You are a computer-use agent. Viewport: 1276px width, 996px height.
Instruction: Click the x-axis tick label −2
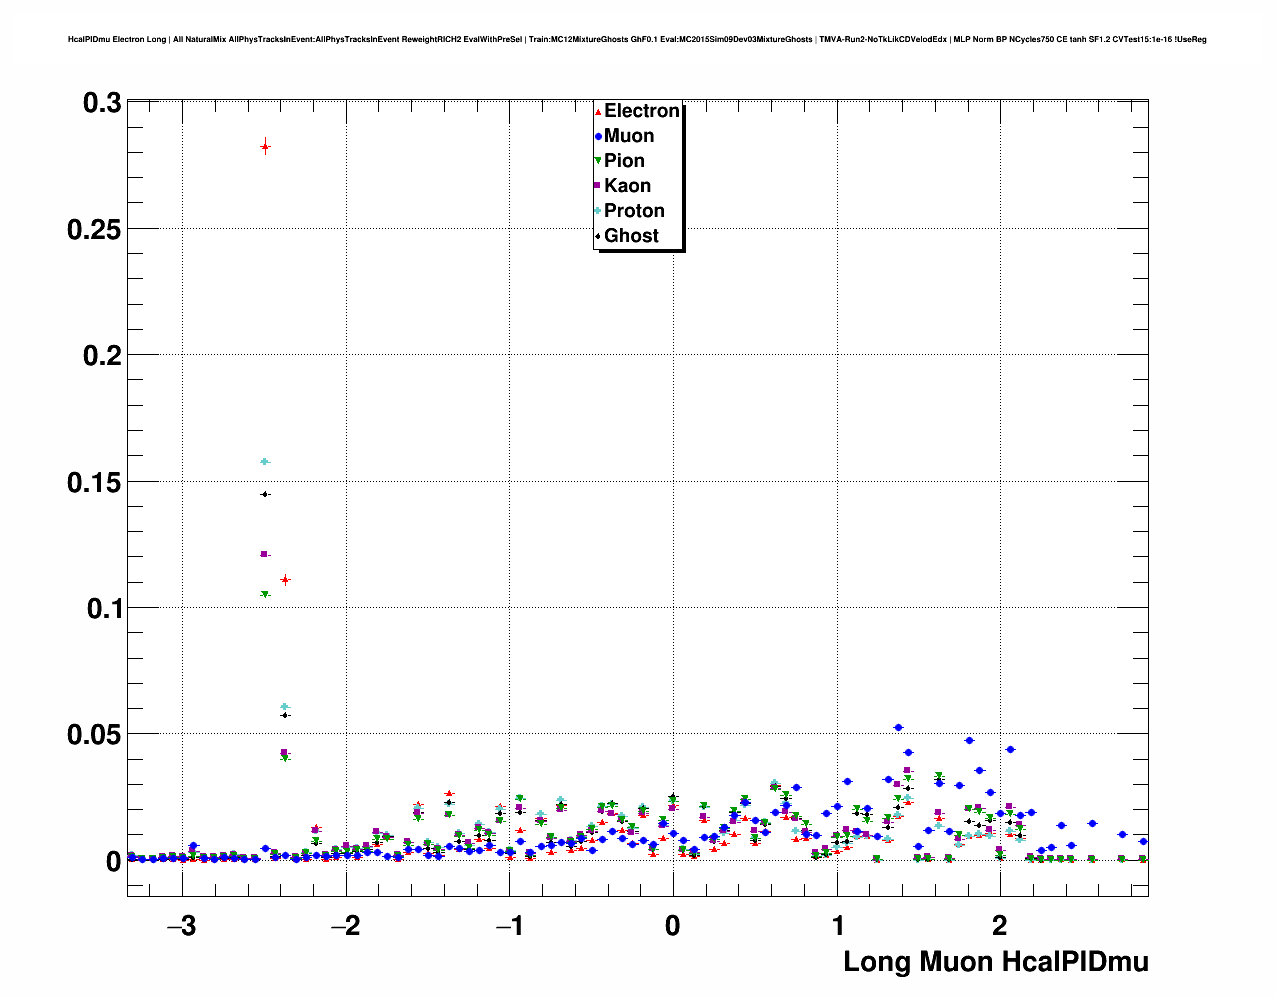345,926
